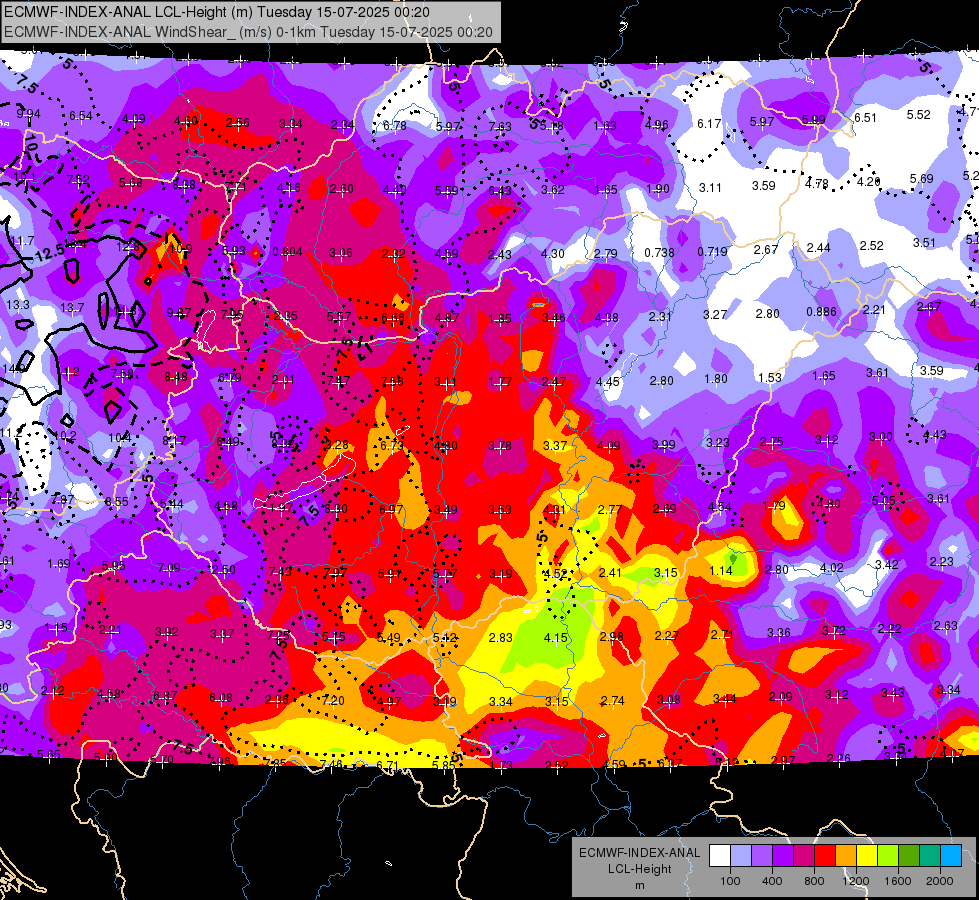Click the wind shear value 2.77

coord(609,509)
